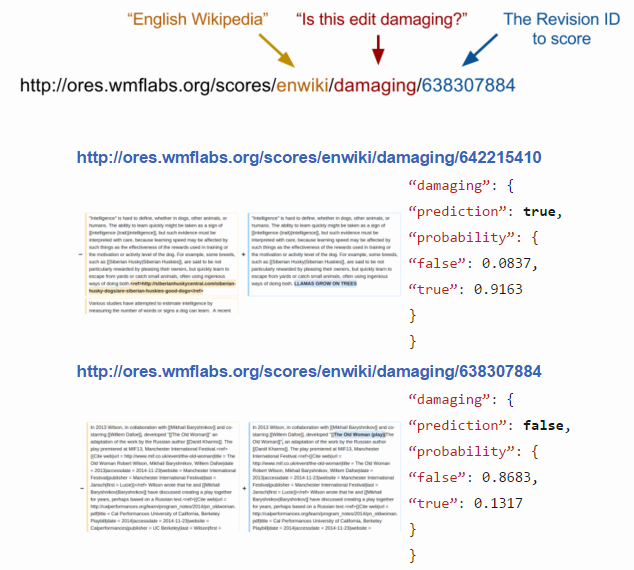Screen dimensions: 634x570
Task: Click the orange 'enwiki' URL segment
Action: [302, 85]
